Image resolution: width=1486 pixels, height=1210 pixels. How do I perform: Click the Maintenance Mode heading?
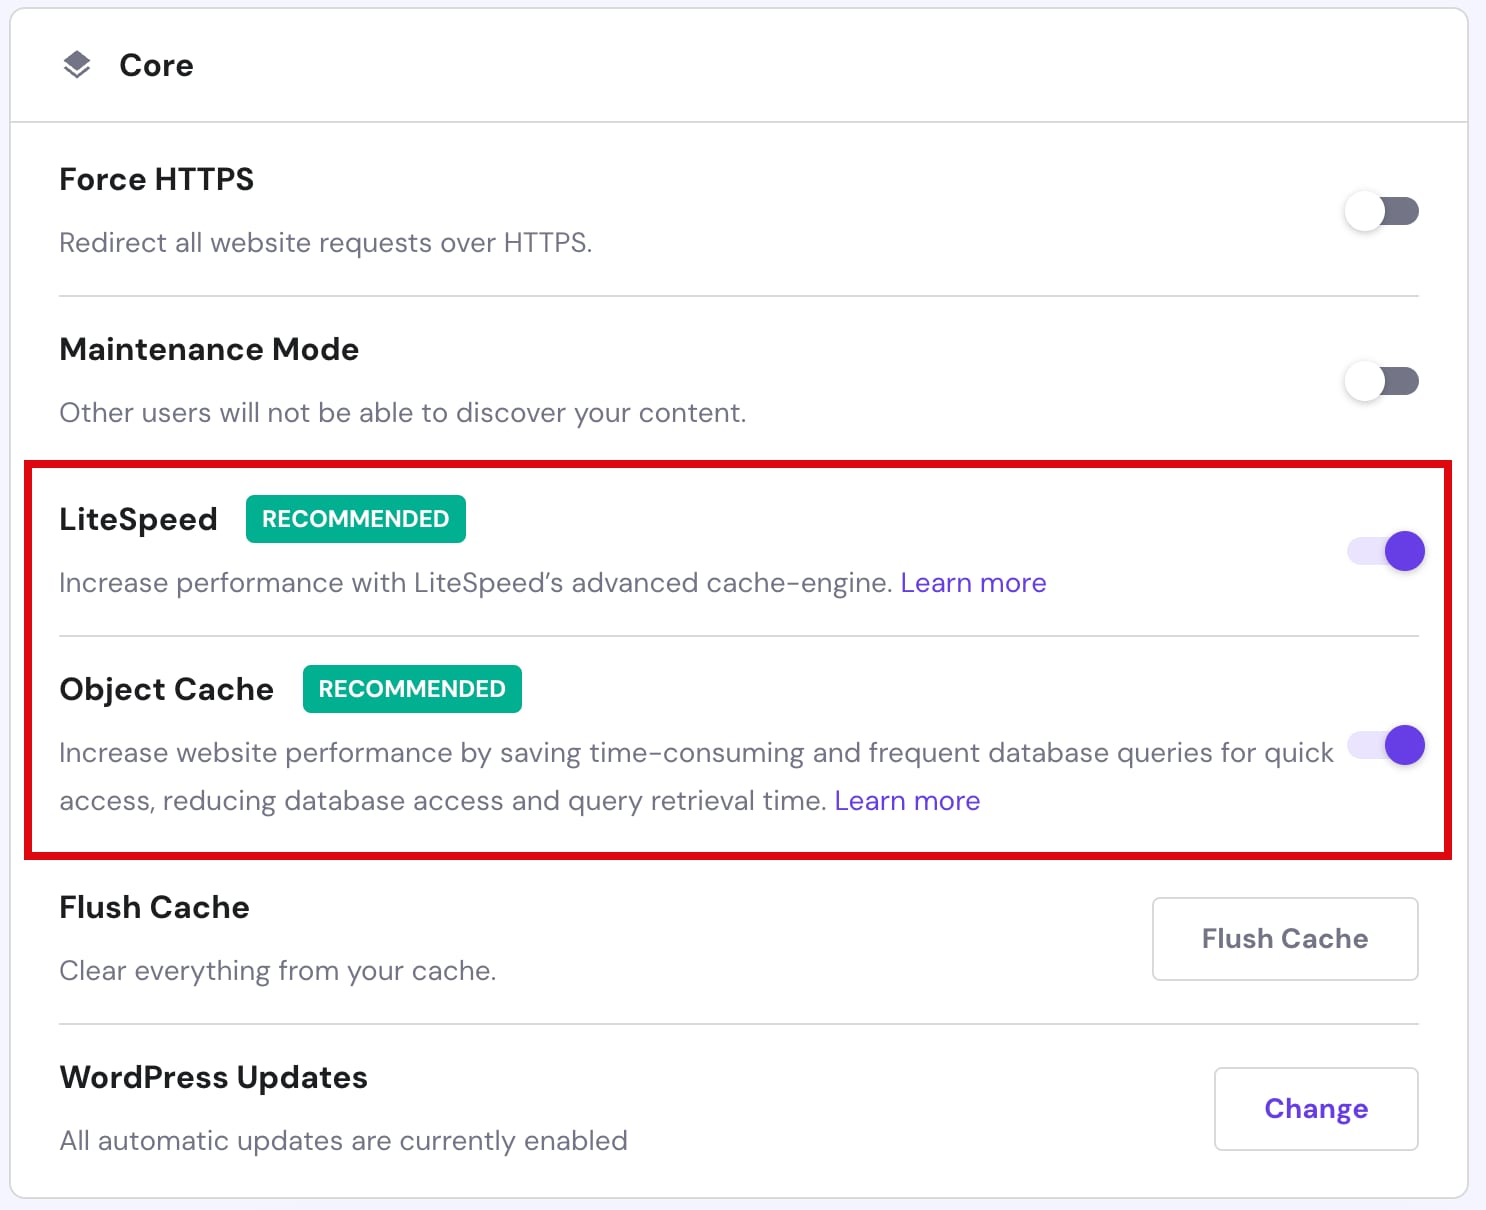(209, 349)
